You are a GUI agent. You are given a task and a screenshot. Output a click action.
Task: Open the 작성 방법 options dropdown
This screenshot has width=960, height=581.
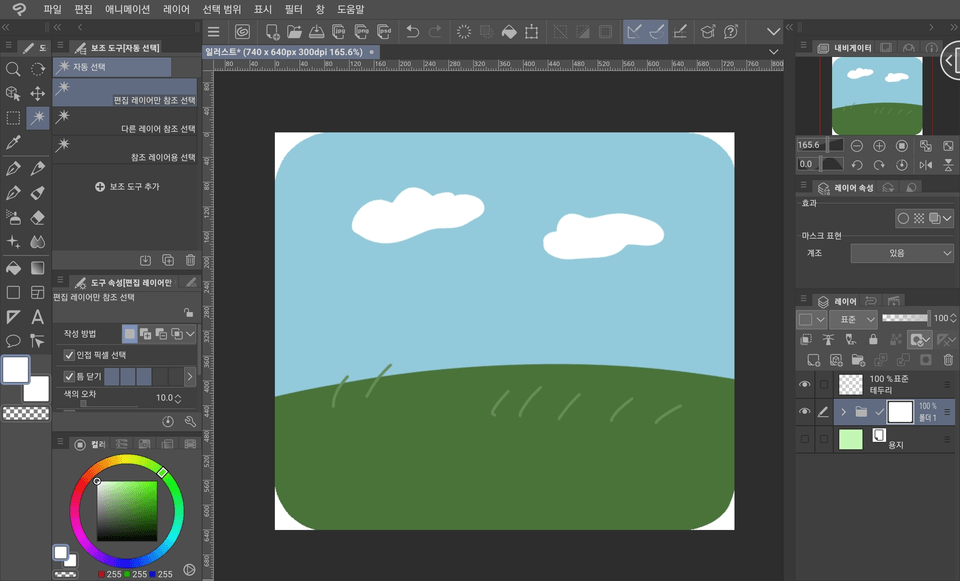pyautogui.click(x=190, y=334)
